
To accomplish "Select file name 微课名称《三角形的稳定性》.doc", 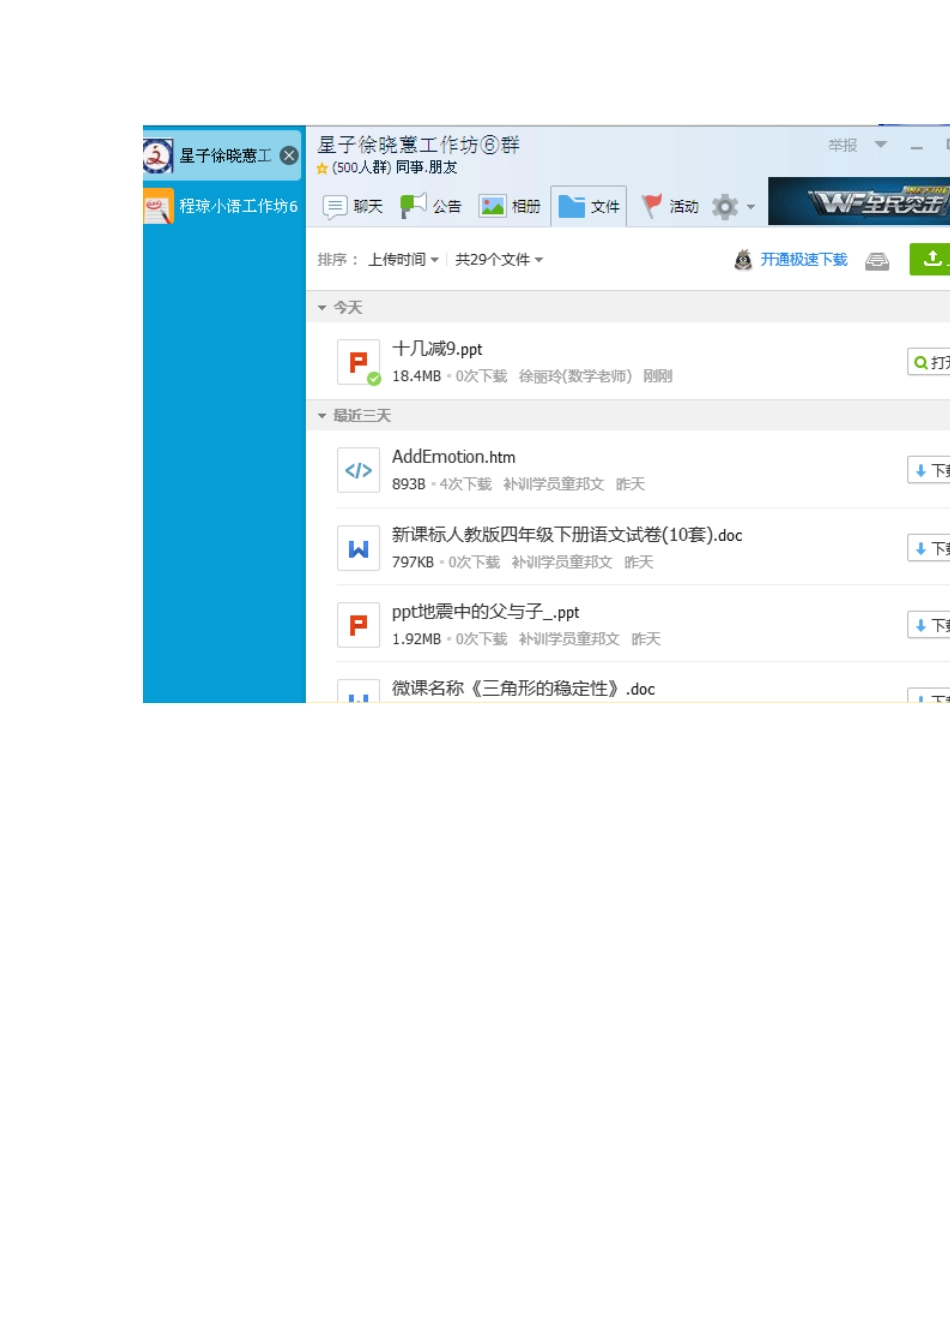I will (x=523, y=689).
